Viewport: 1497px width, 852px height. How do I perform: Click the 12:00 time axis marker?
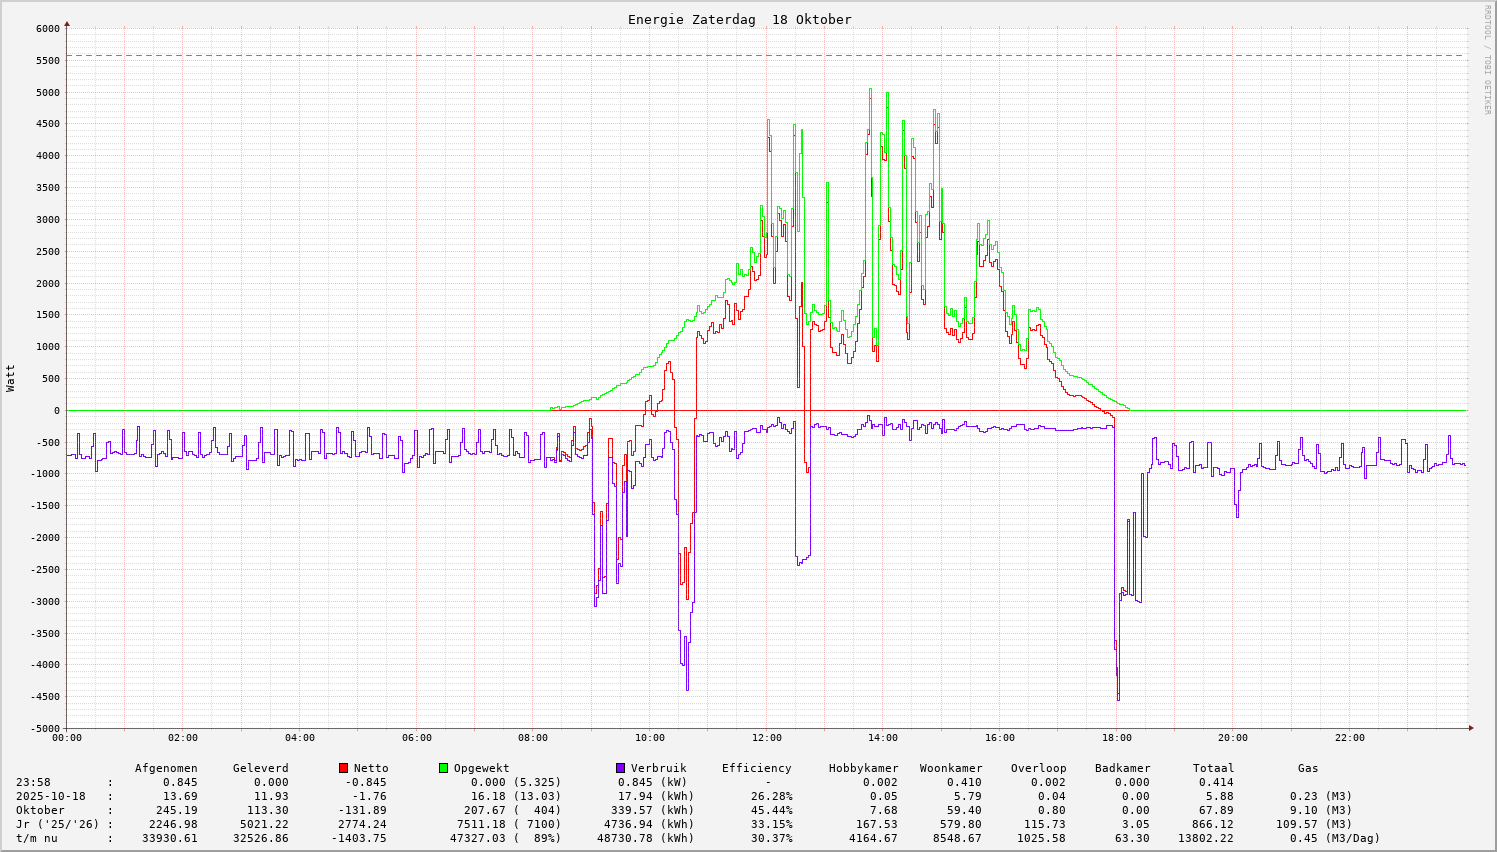766,738
